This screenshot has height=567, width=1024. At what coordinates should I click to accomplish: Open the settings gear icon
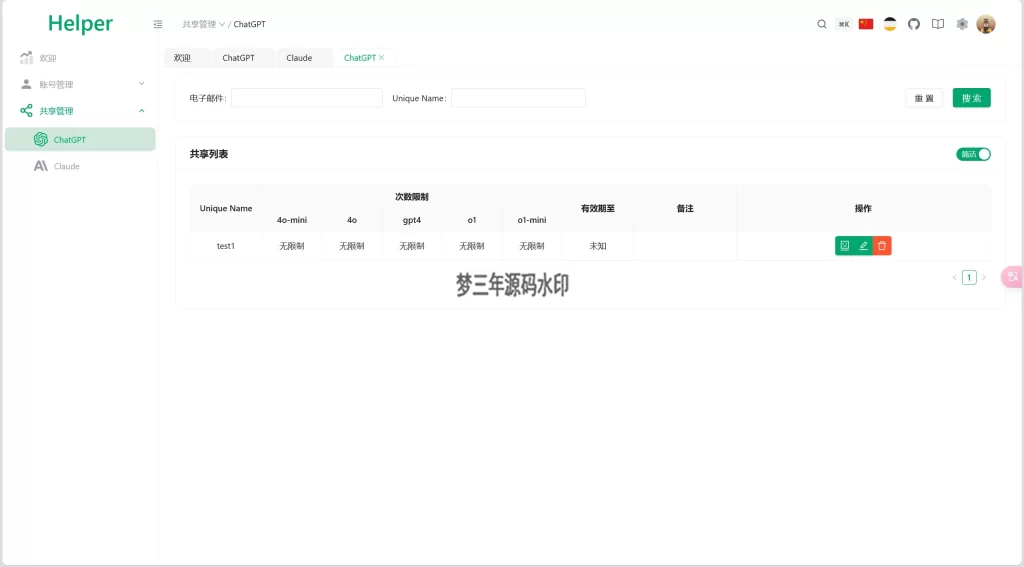pos(962,24)
